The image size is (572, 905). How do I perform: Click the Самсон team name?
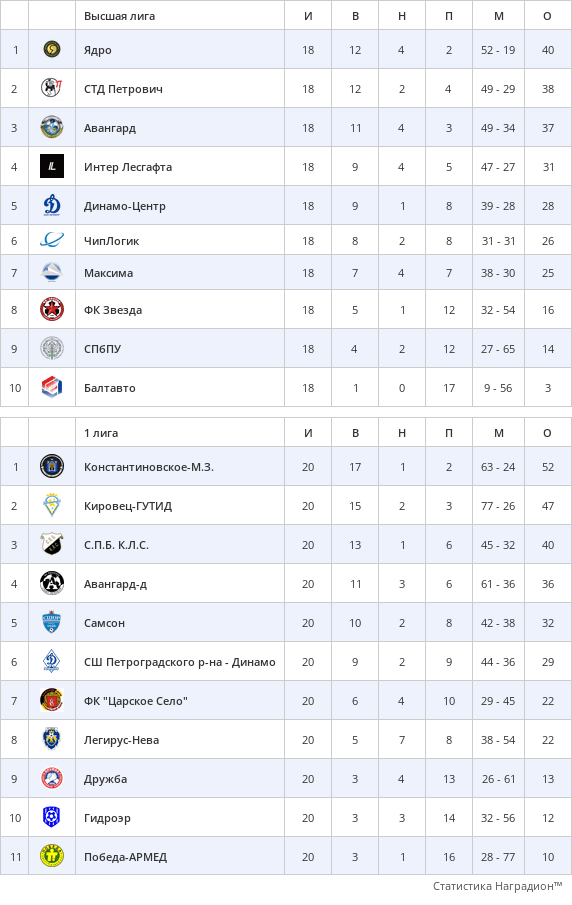(x=104, y=623)
